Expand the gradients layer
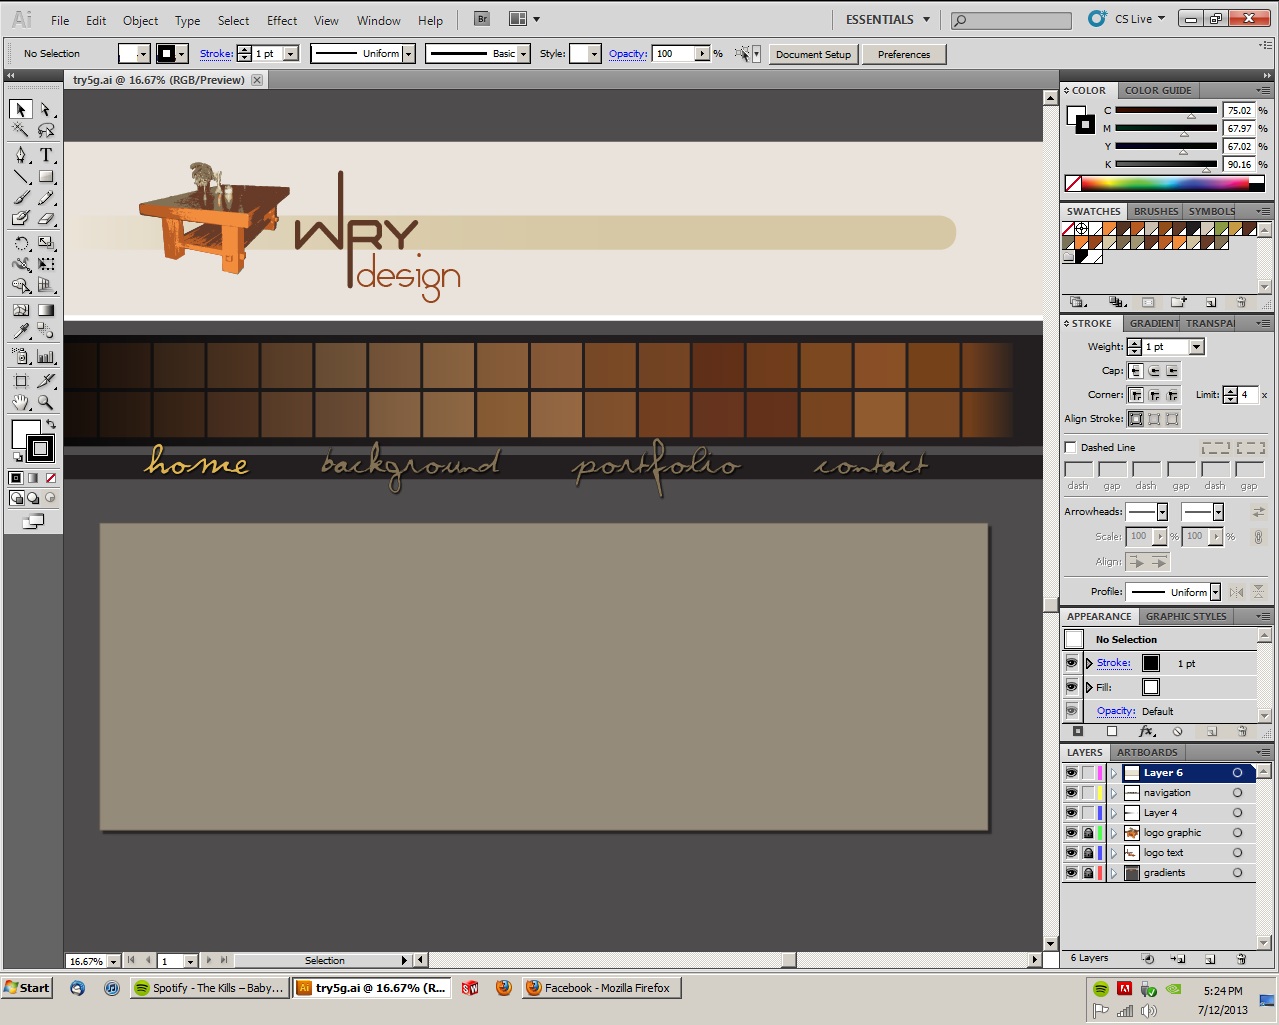 (x=1114, y=873)
